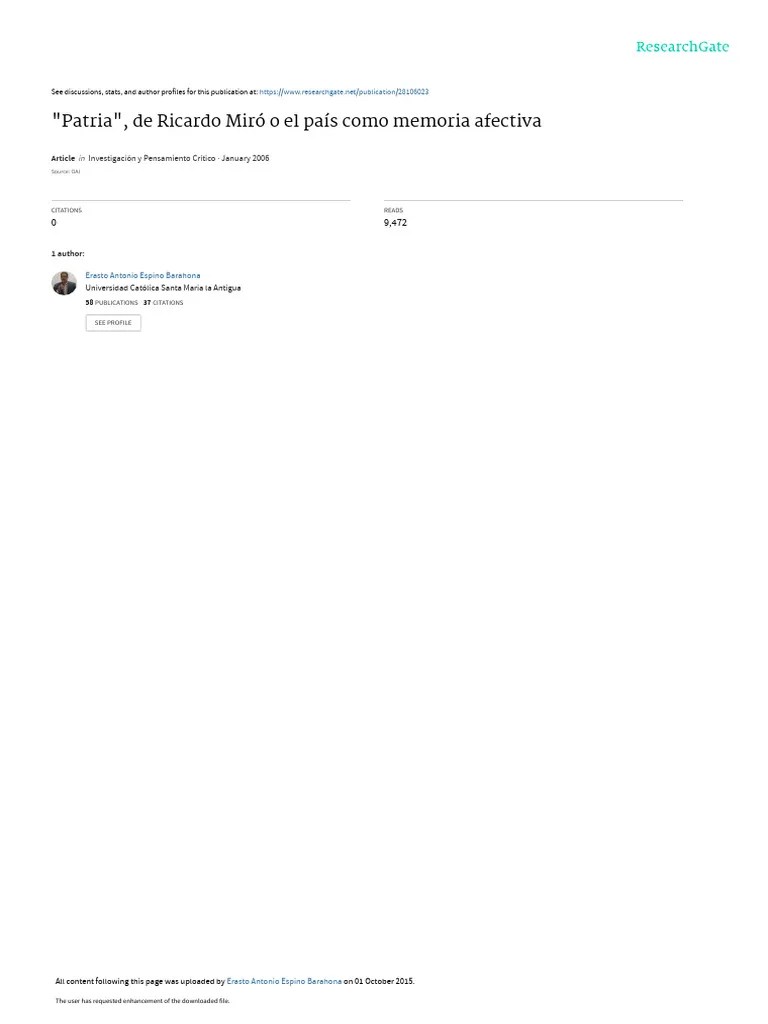The image size is (768, 1024).
Task: Open the author's profile photo thumbnail
Action: click(64, 283)
